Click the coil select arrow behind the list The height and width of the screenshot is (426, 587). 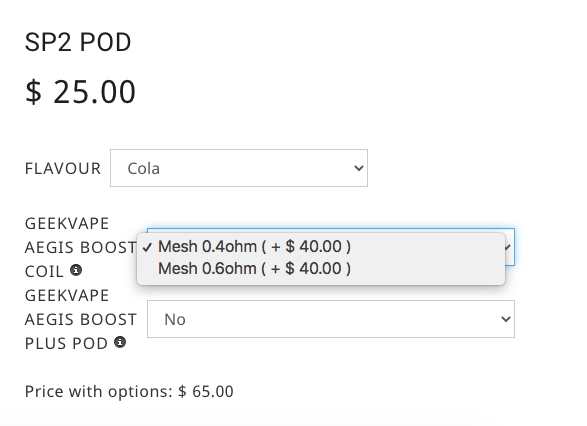(x=509, y=247)
